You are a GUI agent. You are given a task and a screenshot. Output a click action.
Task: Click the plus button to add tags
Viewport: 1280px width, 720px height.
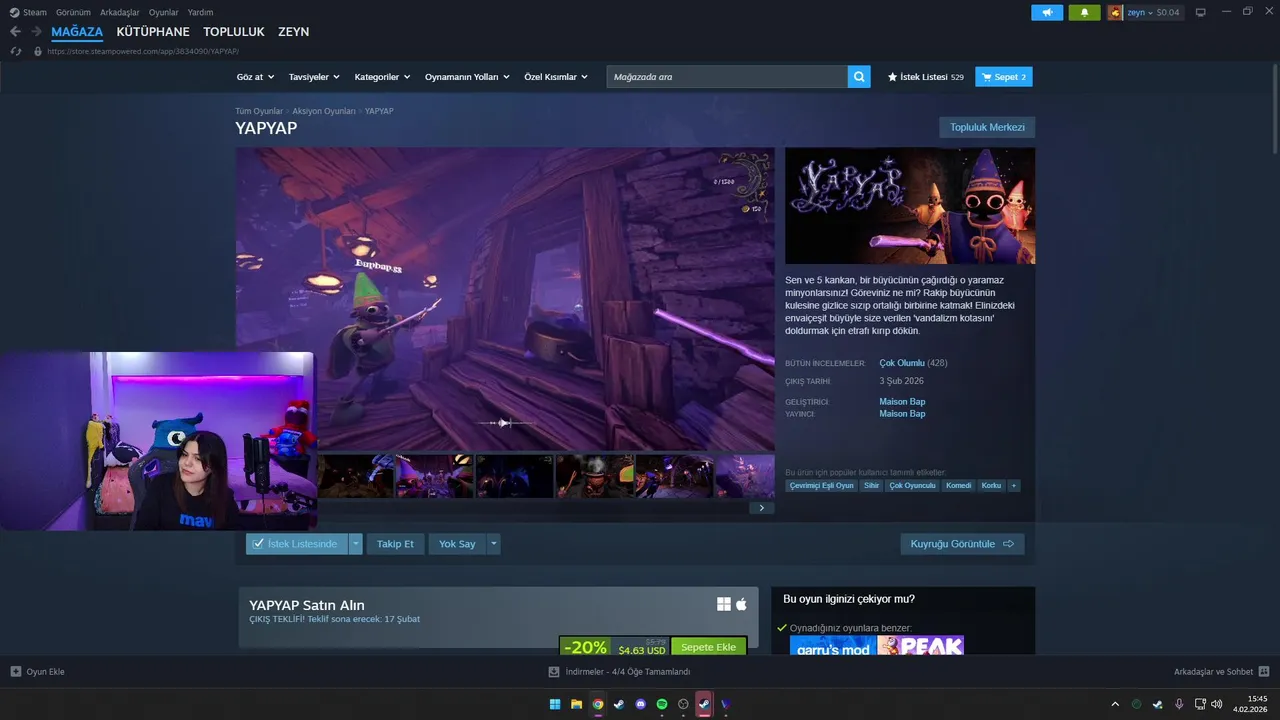coord(1014,486)
